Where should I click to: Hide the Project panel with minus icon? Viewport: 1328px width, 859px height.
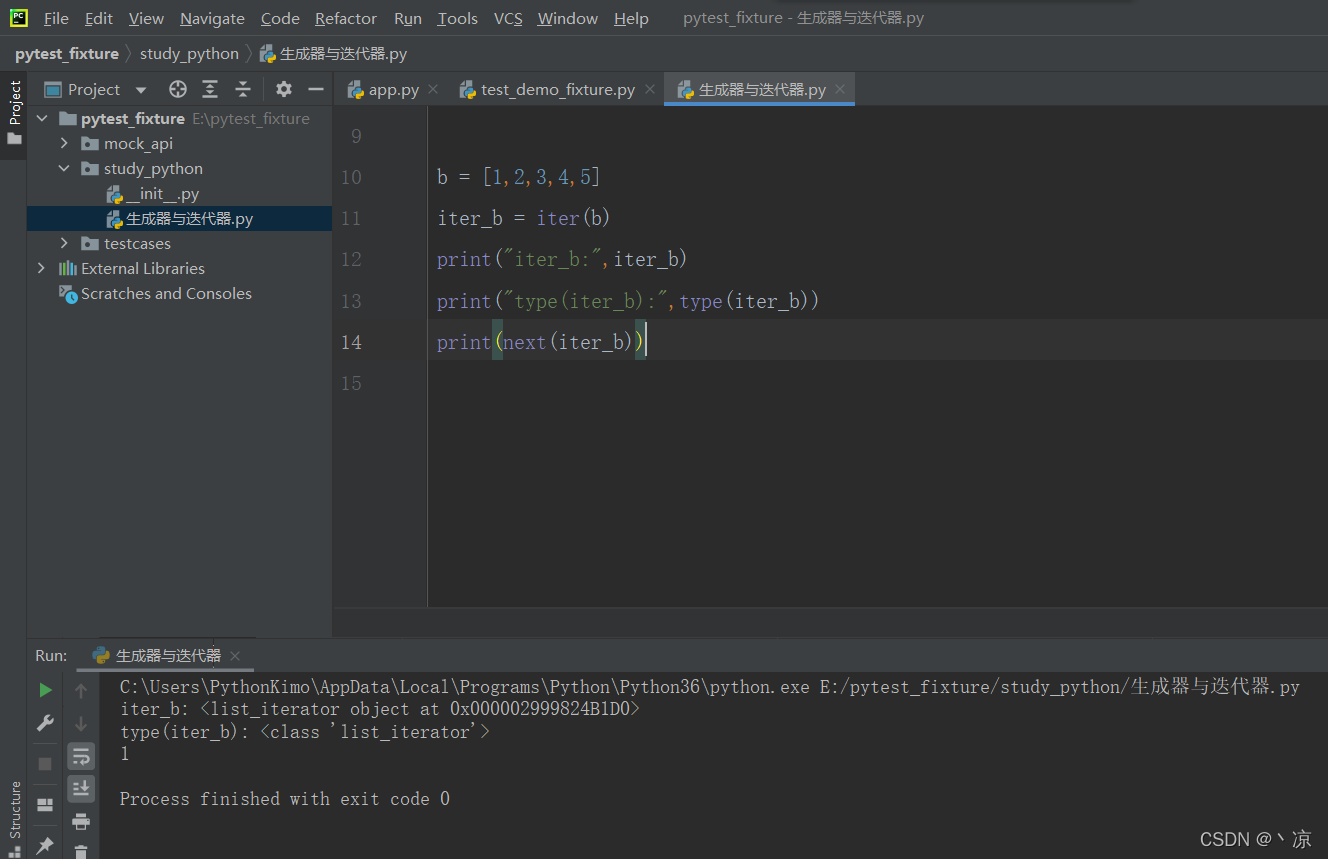(316, 89)
